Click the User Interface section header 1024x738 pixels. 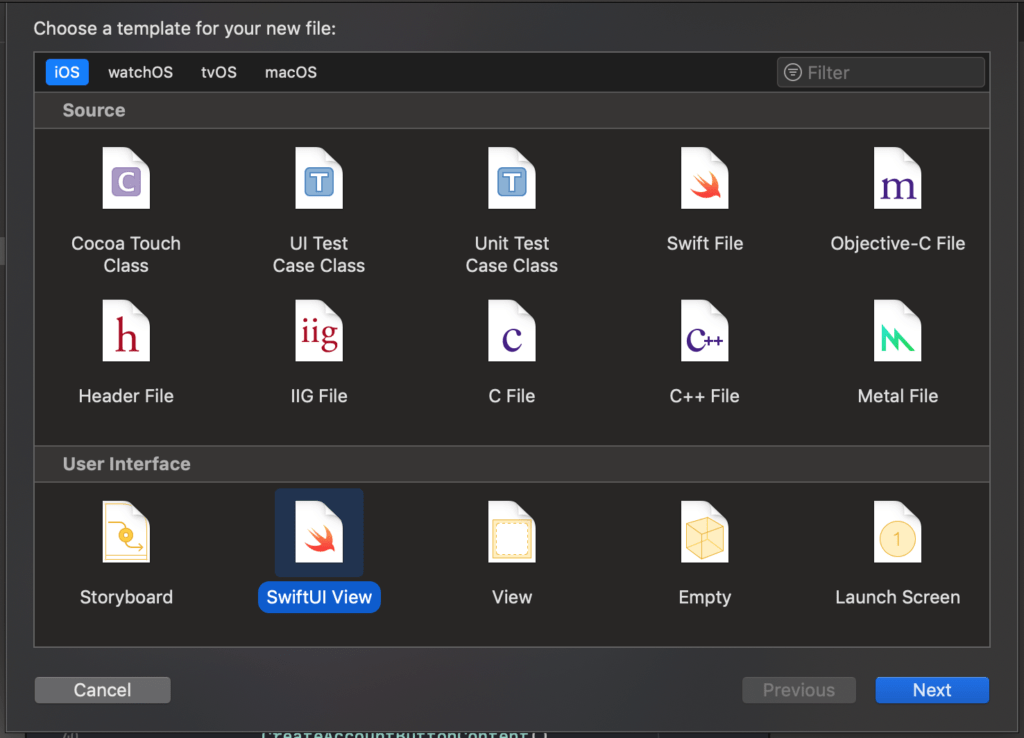512,464
